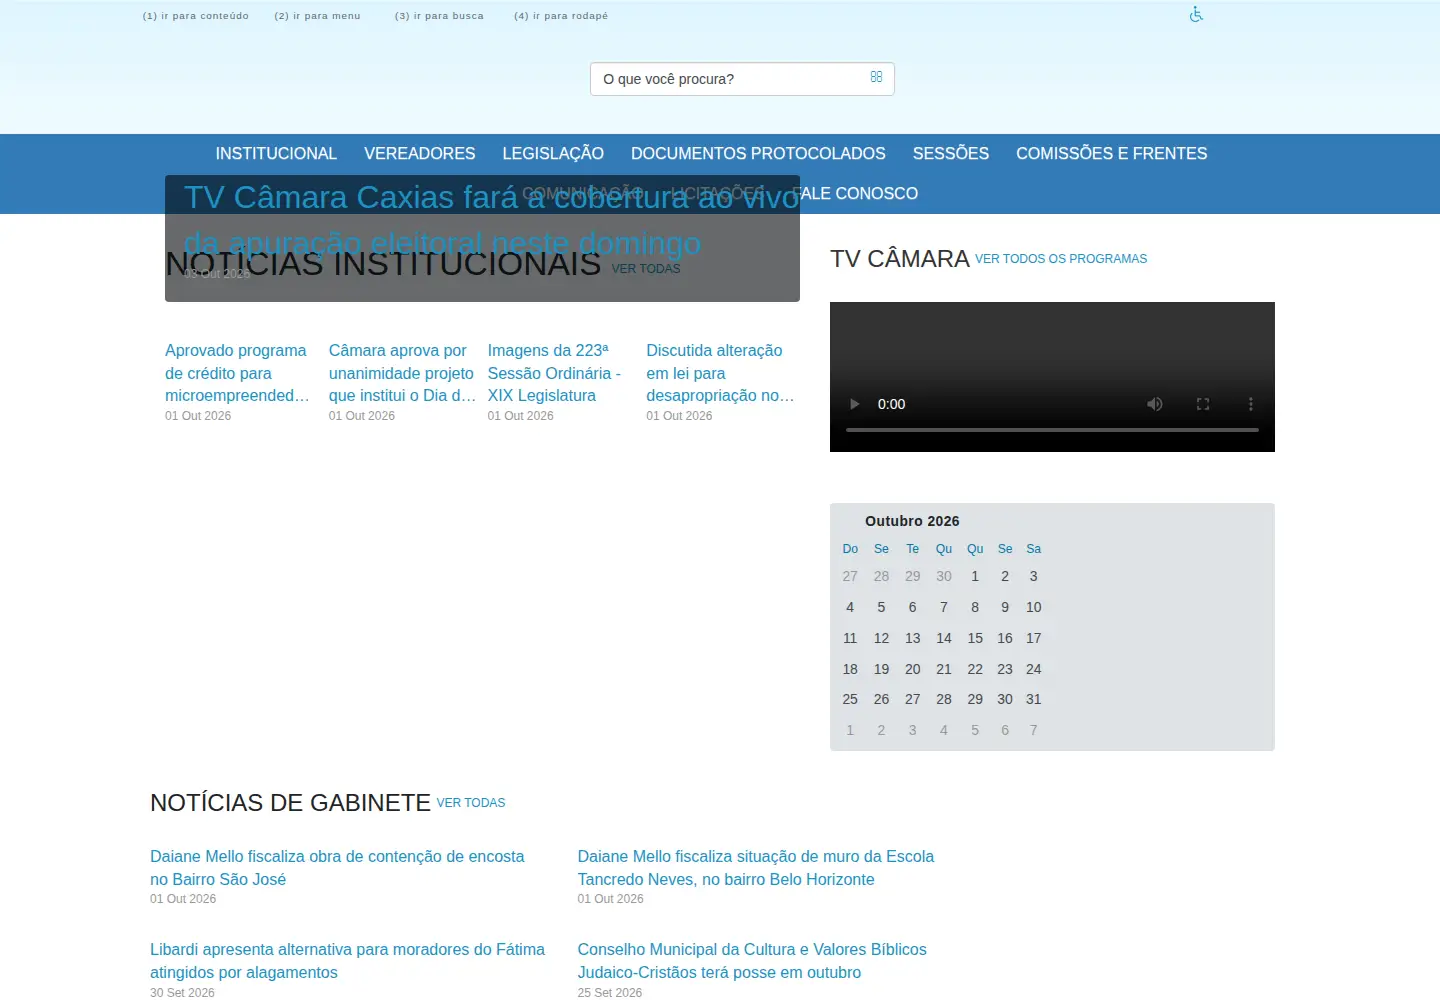Open 'Conselho Municipal da Cultura' article
Viewport: 1440px width, 1000px height.
coord(752,961)
